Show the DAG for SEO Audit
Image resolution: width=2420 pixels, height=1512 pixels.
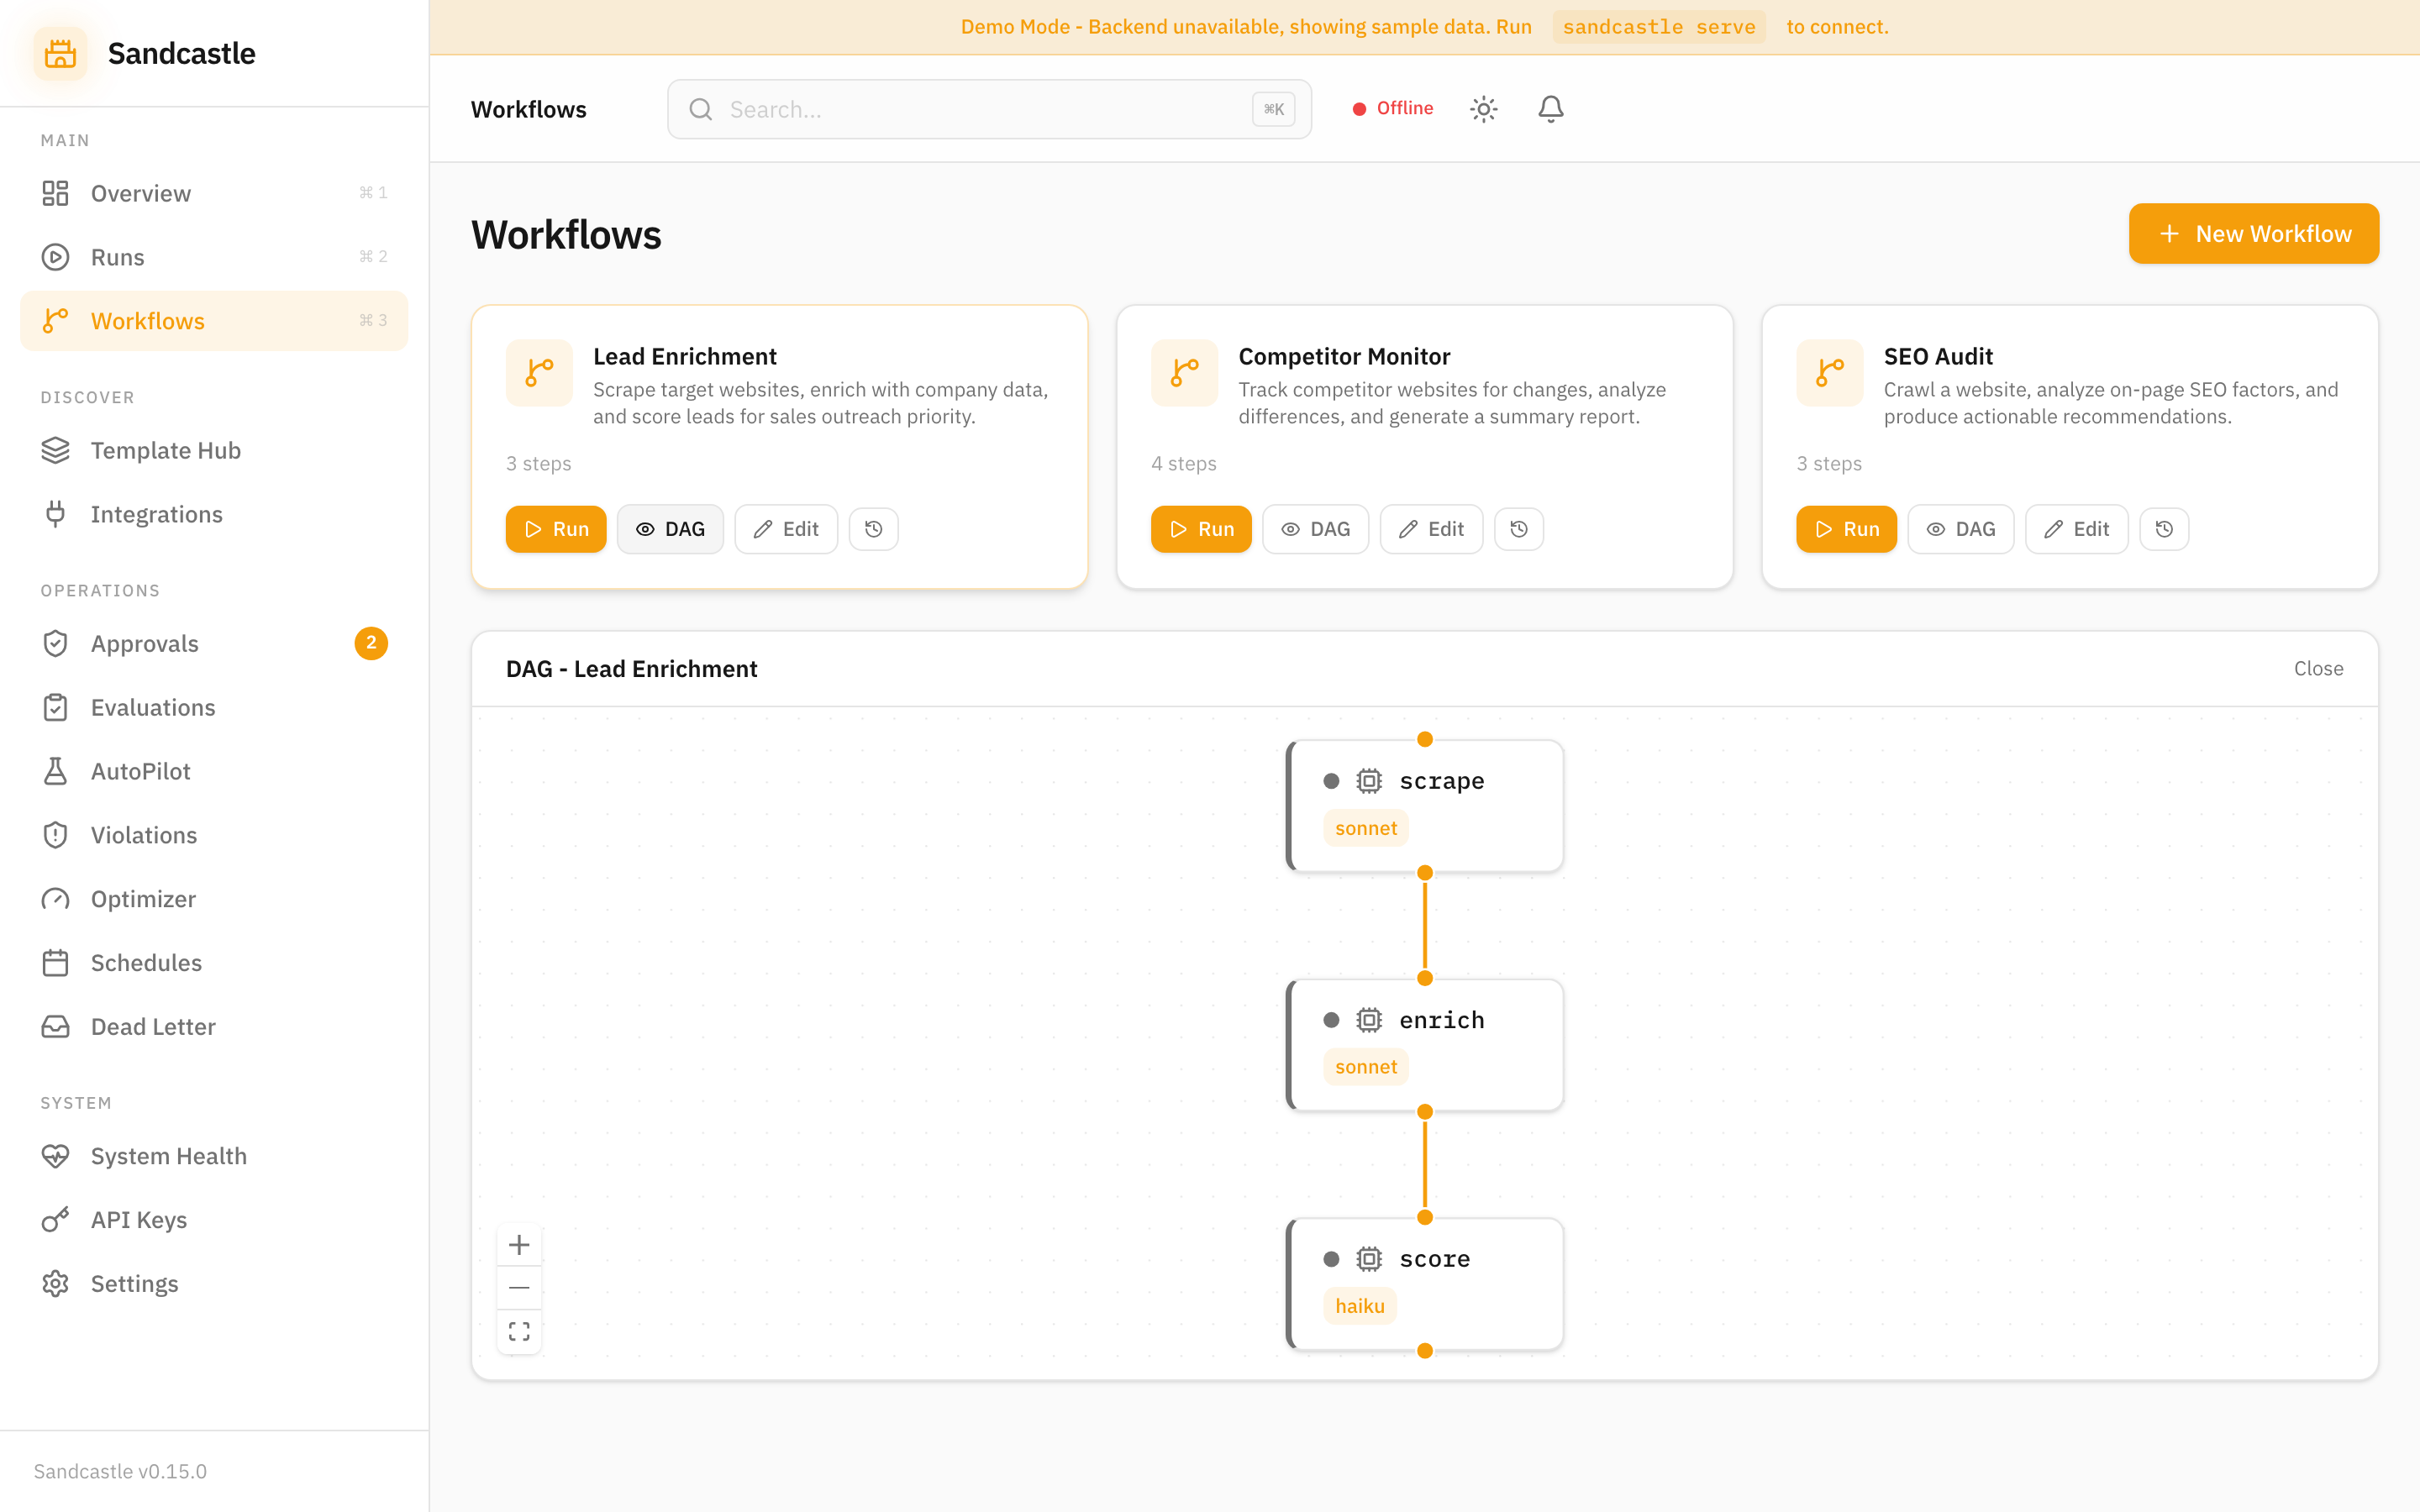(1960, 529)
